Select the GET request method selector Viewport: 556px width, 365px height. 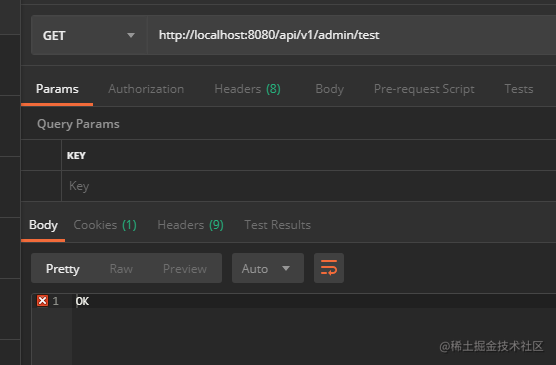[89, 35]
